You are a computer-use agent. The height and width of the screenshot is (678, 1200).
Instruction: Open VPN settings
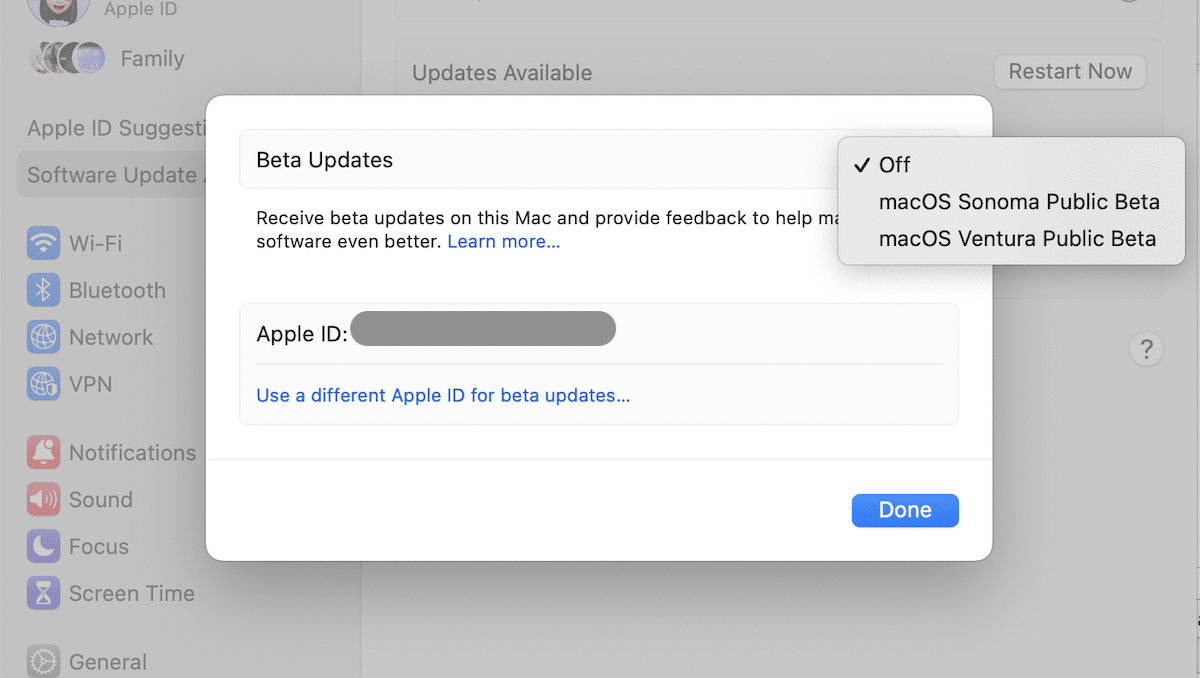[42, 384]
